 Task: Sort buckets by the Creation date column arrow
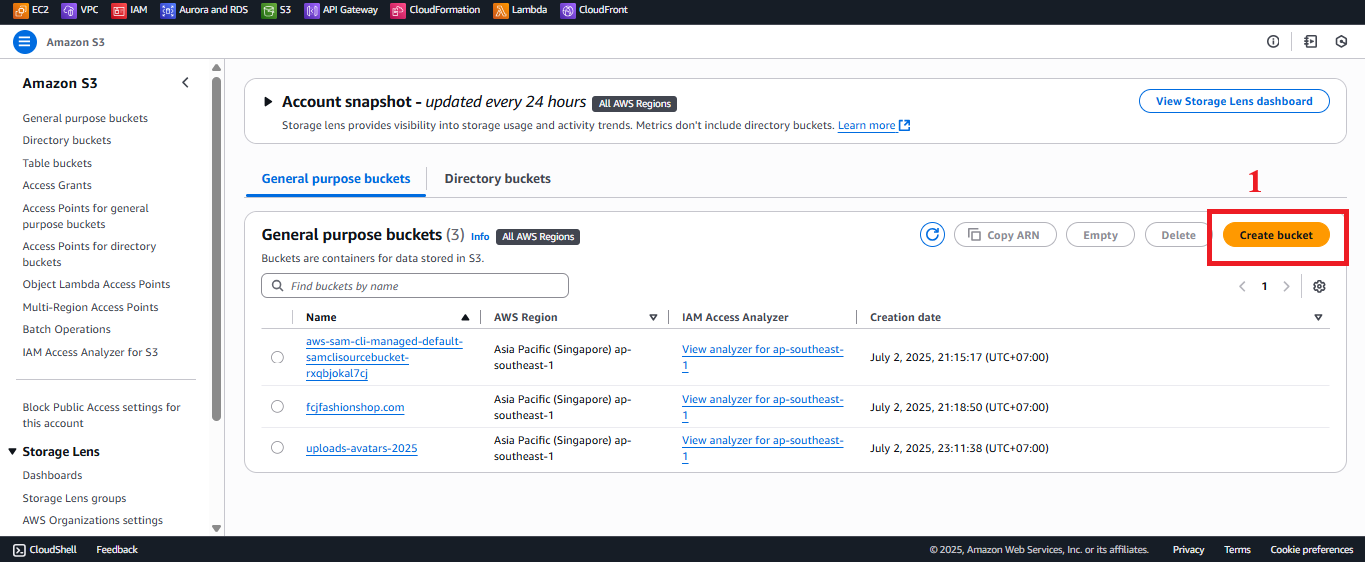[x=1318, y=317]
